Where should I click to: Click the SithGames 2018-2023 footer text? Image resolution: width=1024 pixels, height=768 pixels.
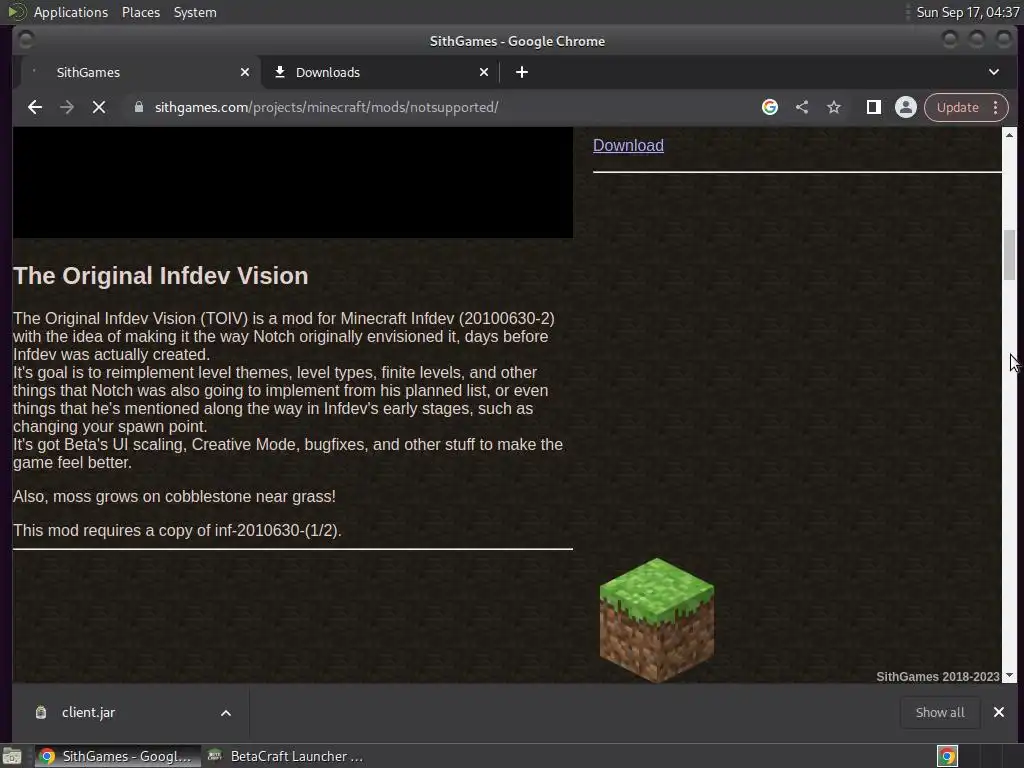click(938, 677)
